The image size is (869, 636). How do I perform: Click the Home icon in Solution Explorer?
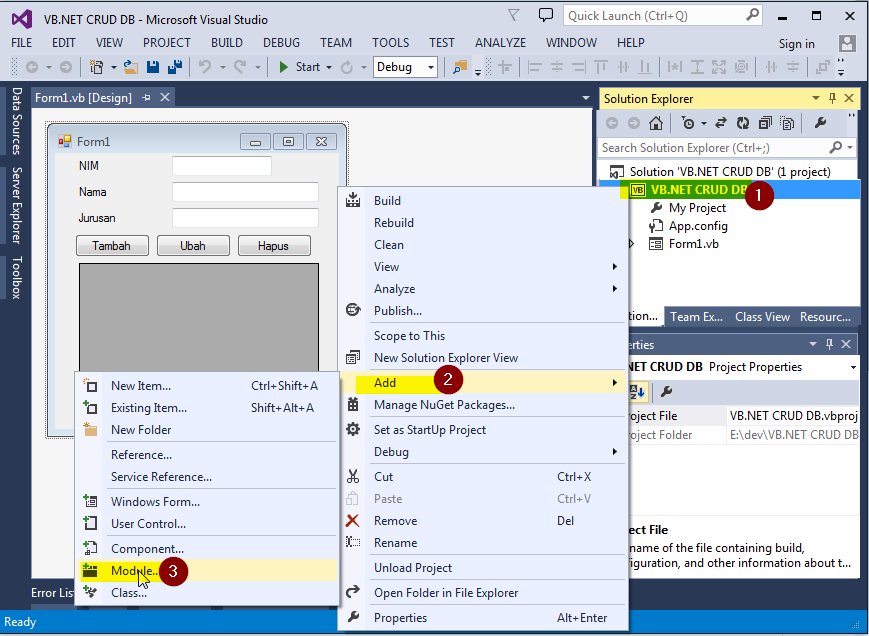(x=656, y=123)
